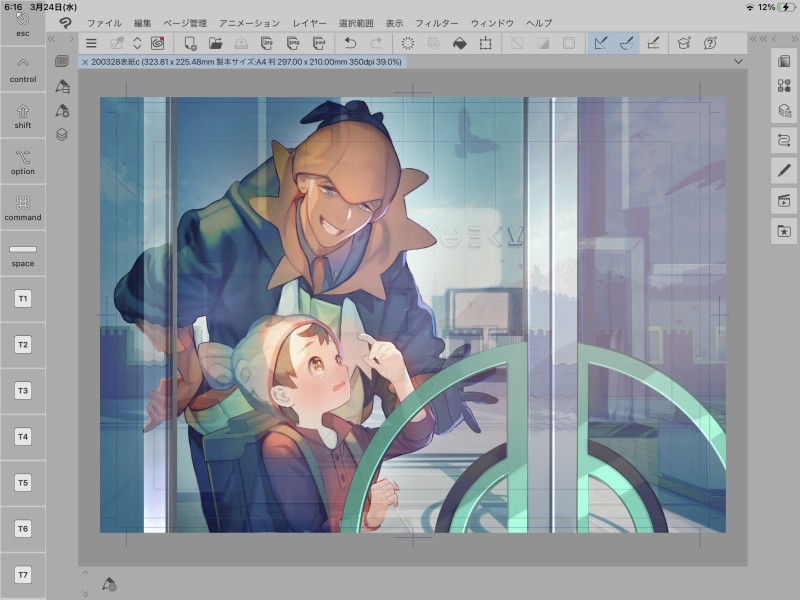Open the Clip Studio Paint logo menu

pyautogui.click(x=65, y=22)
